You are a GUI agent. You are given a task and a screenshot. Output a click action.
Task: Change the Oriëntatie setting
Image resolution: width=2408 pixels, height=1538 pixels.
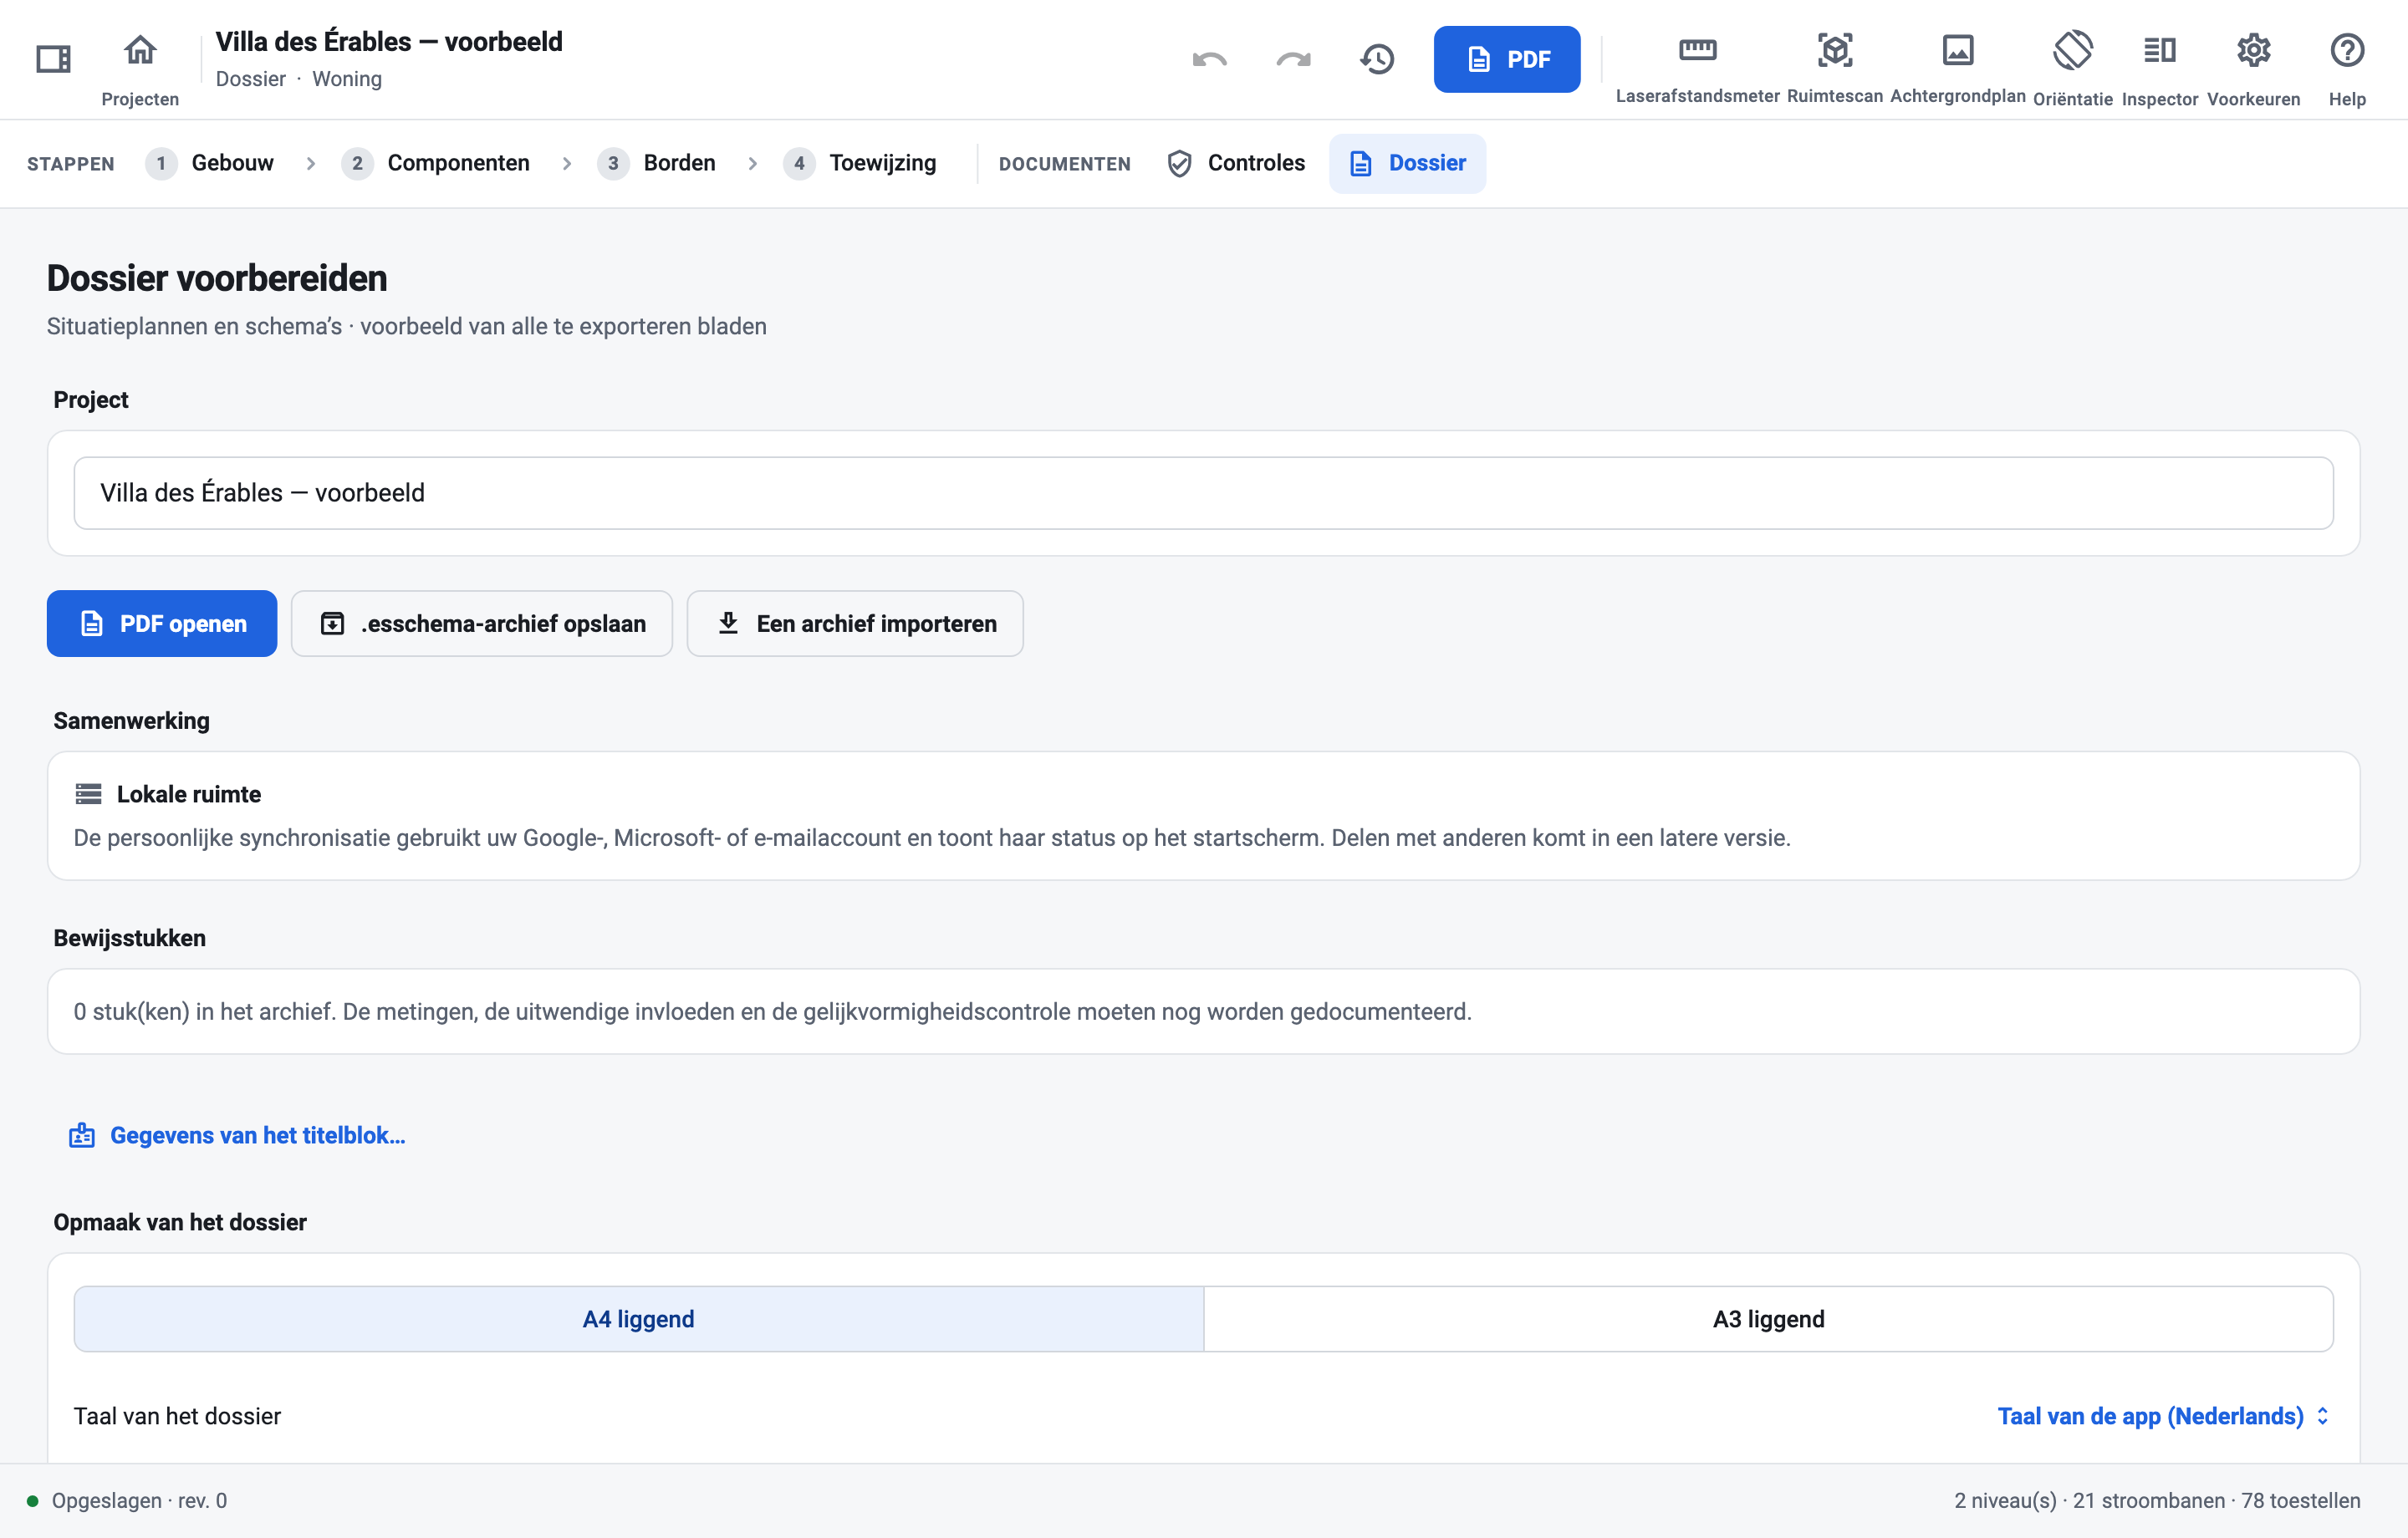(2072, 68)
